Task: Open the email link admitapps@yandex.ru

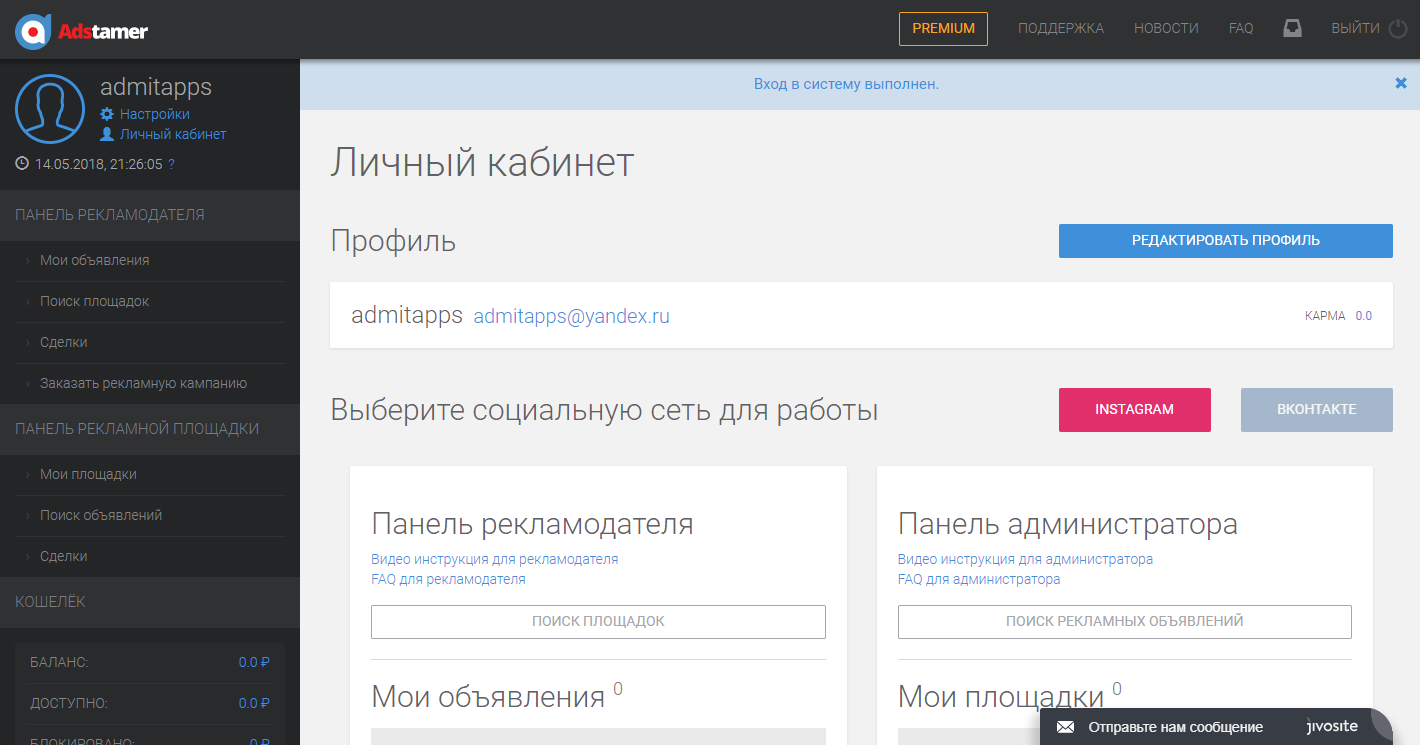Action: click(x=571, y=315)
